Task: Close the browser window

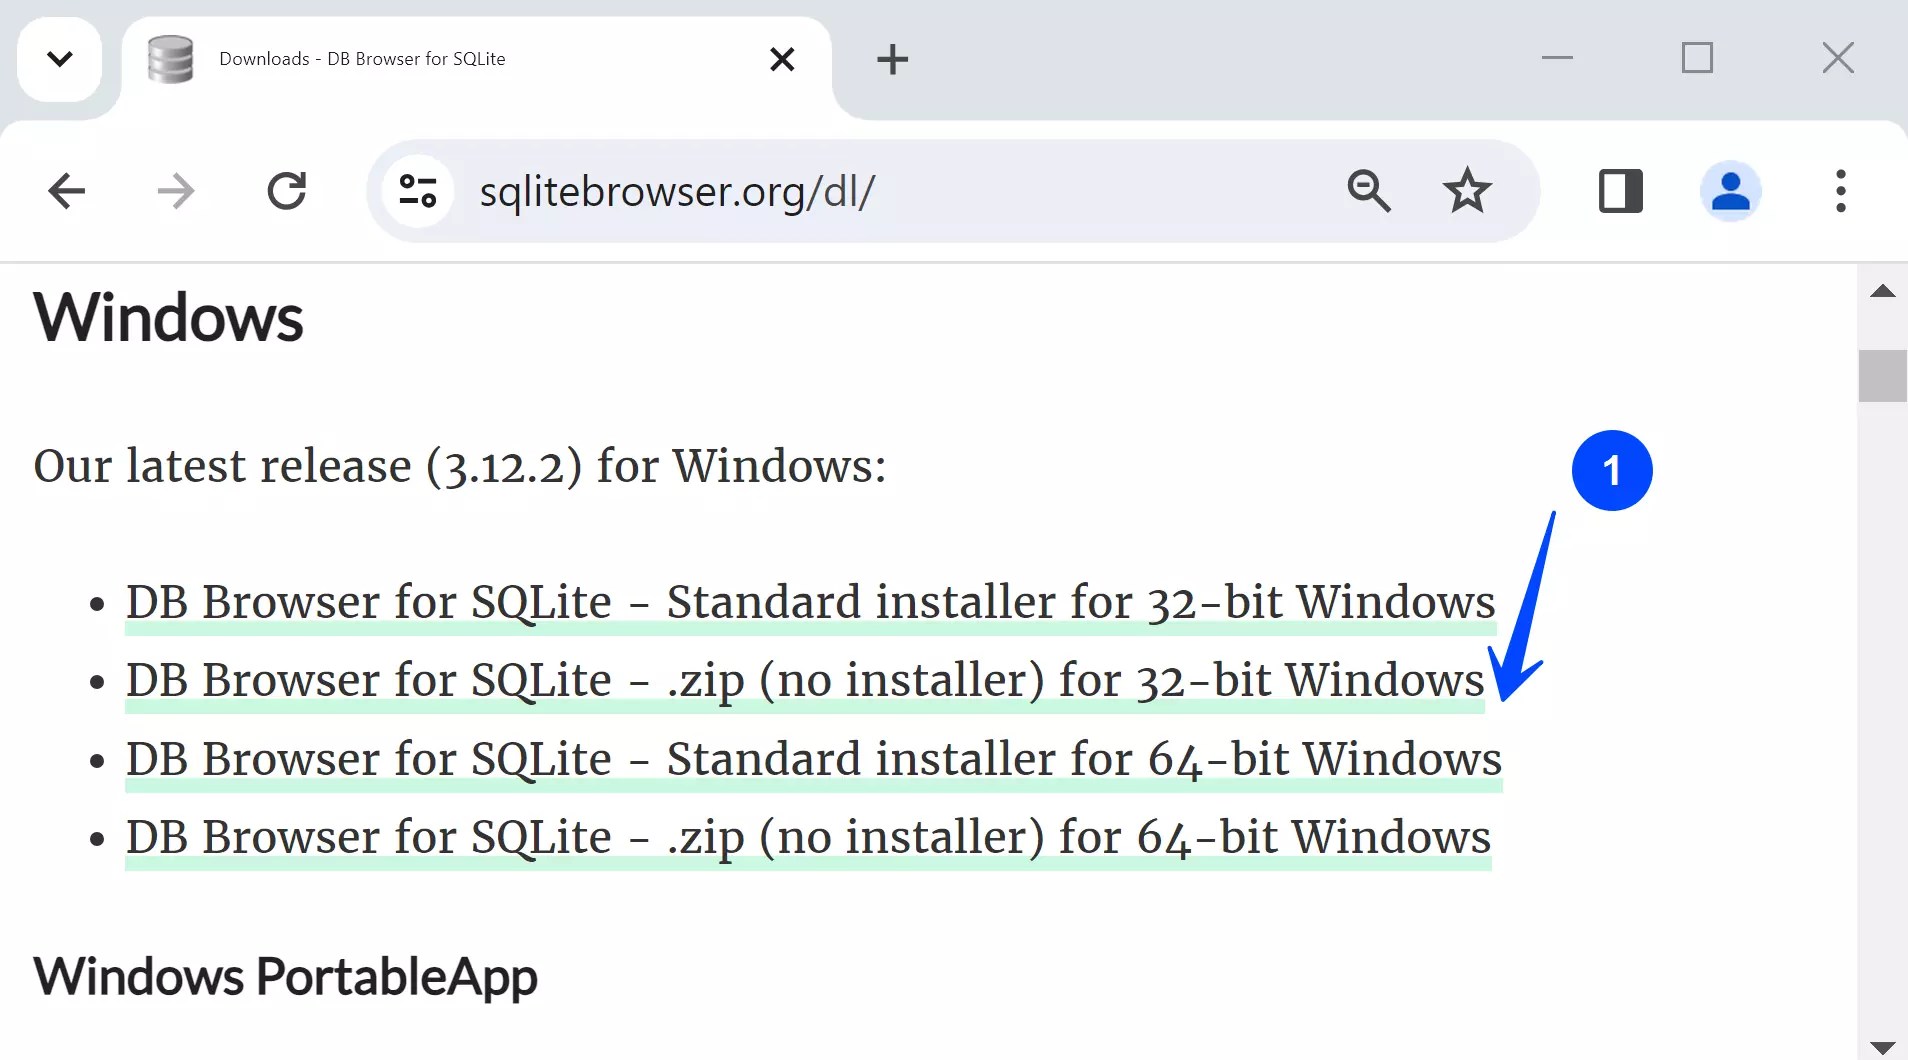Action: (1838, 58)
